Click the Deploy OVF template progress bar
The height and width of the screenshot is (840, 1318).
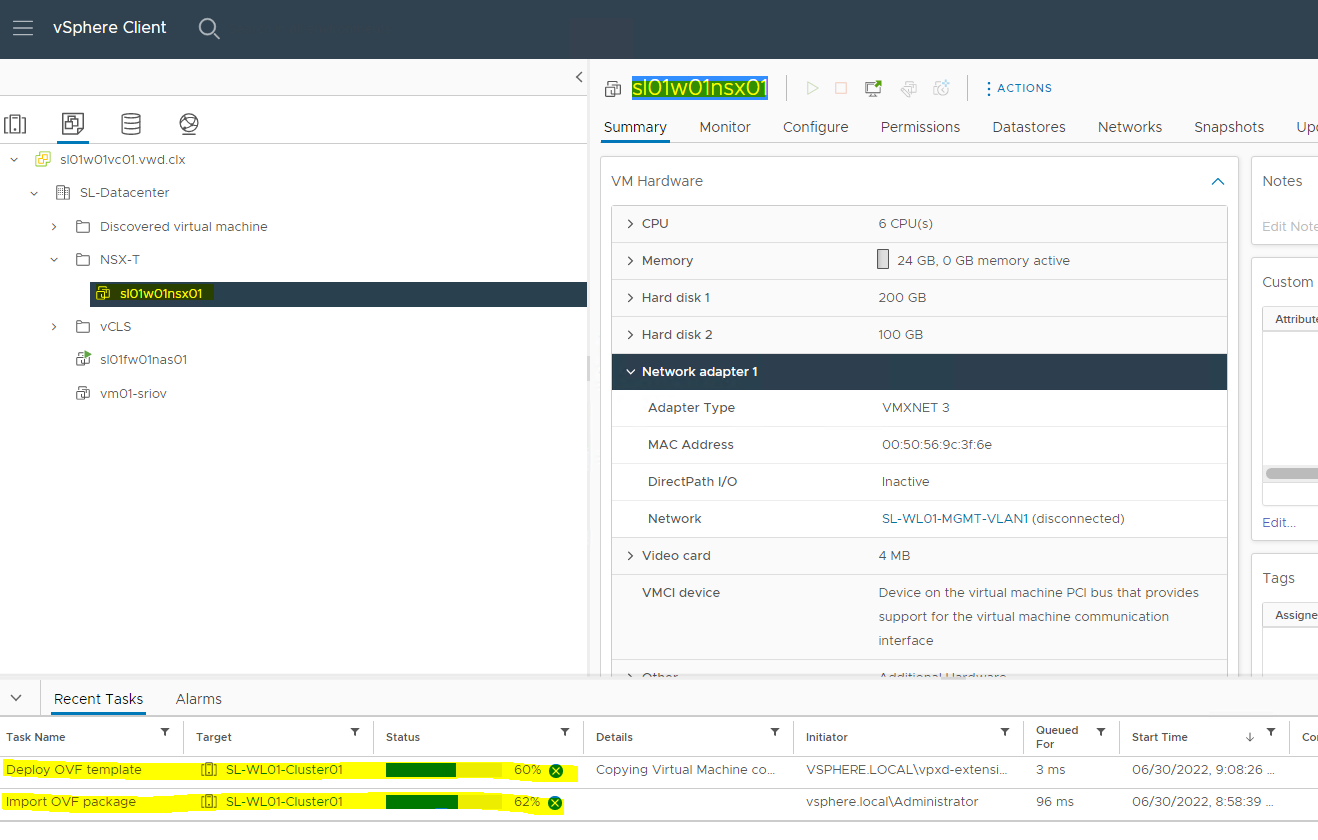pos(444,770)
